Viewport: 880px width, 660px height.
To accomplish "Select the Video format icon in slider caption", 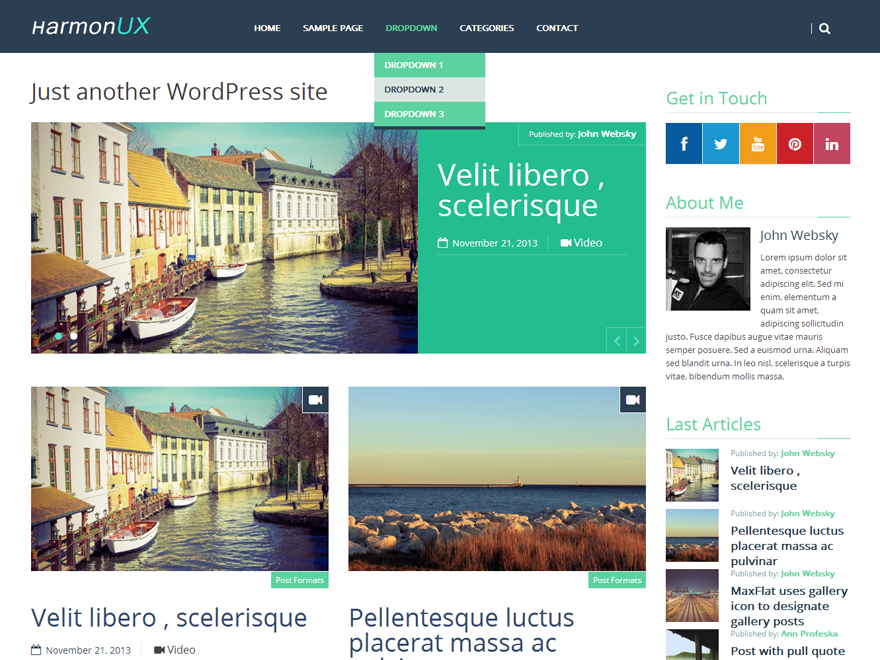I will pos(567,242).
